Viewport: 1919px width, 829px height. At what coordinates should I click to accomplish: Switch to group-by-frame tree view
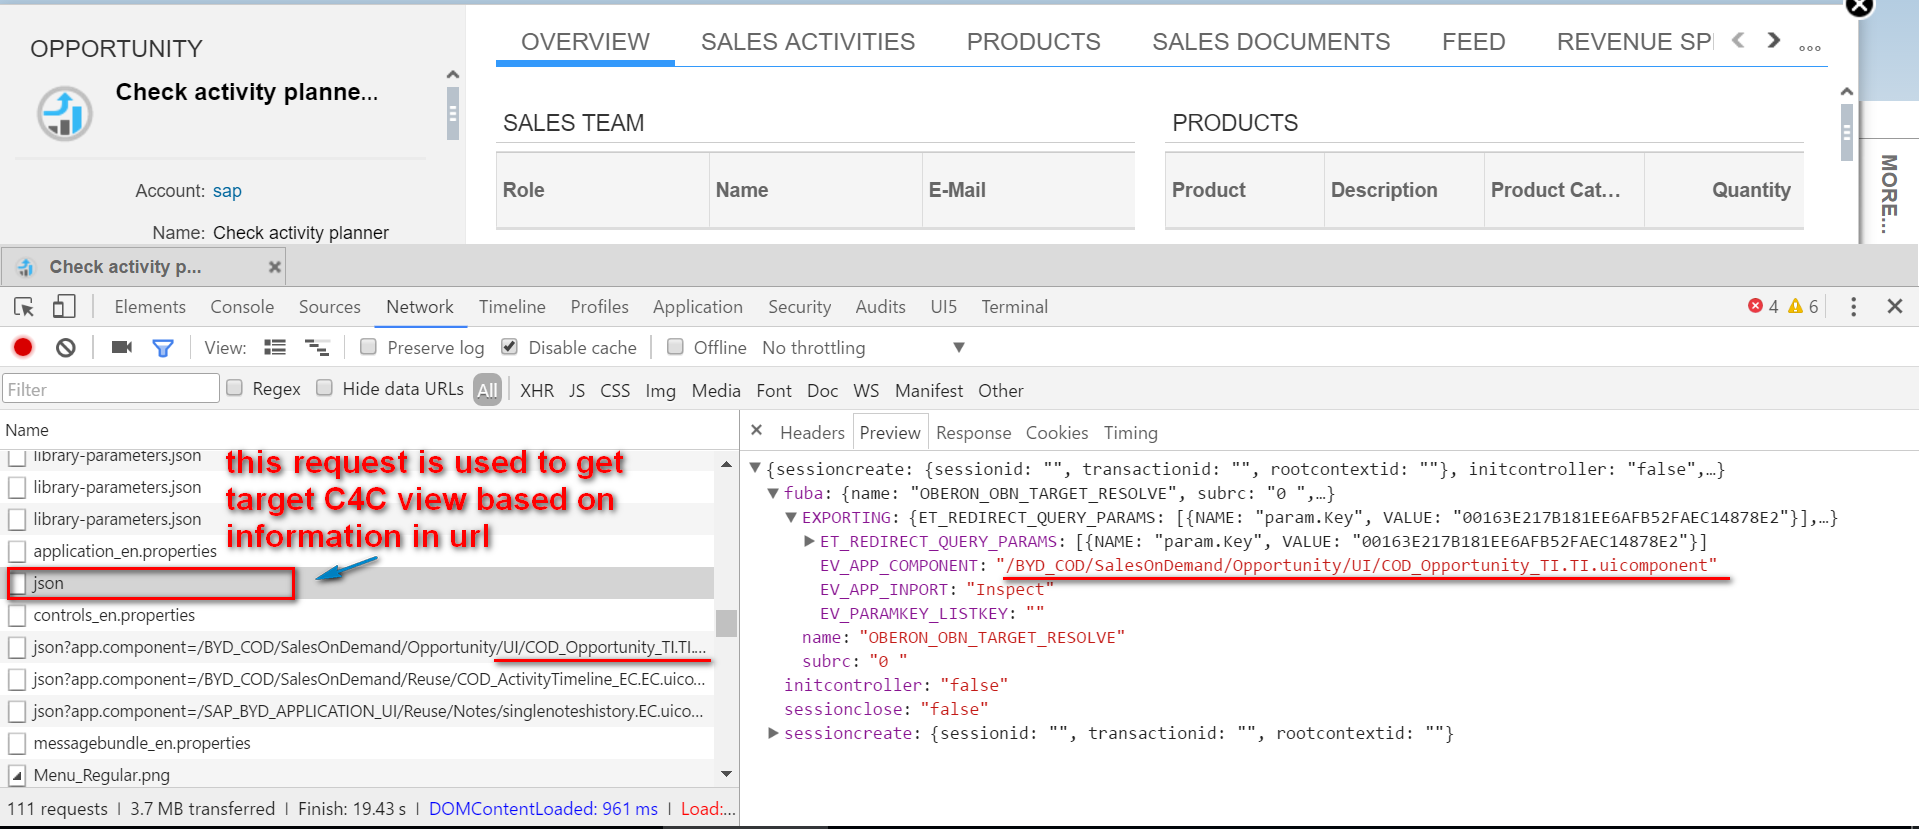[x=317, y=347]
